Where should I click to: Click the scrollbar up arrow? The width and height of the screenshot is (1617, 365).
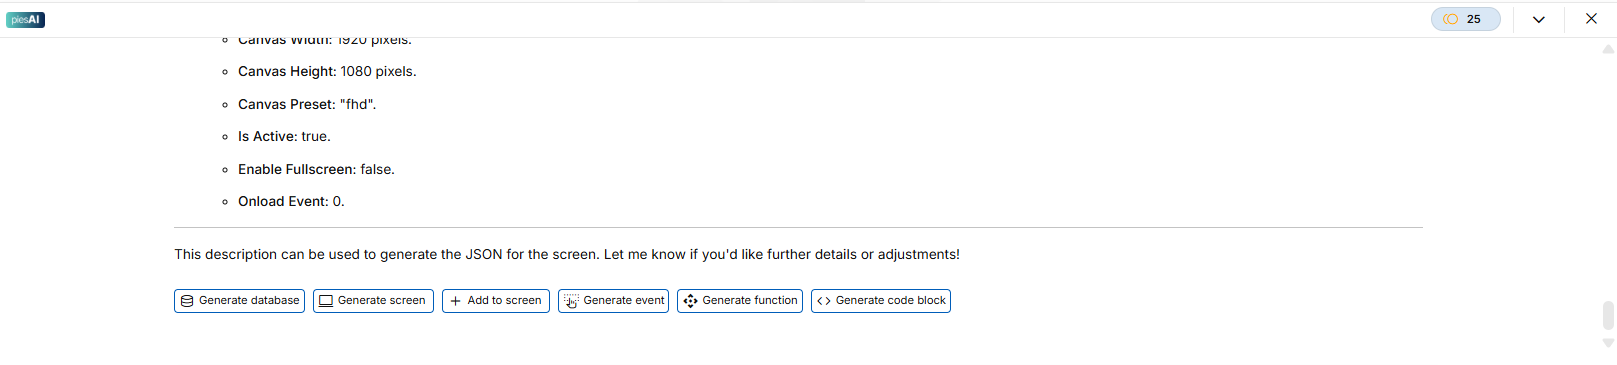tap(1608, 49)
